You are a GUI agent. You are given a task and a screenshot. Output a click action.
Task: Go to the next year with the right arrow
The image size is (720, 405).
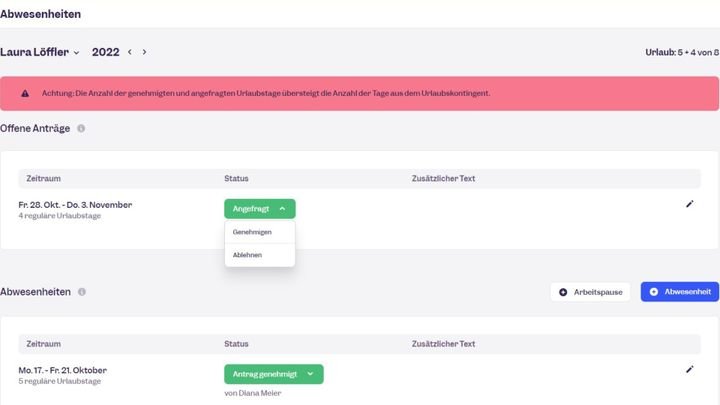click(144, 52)
